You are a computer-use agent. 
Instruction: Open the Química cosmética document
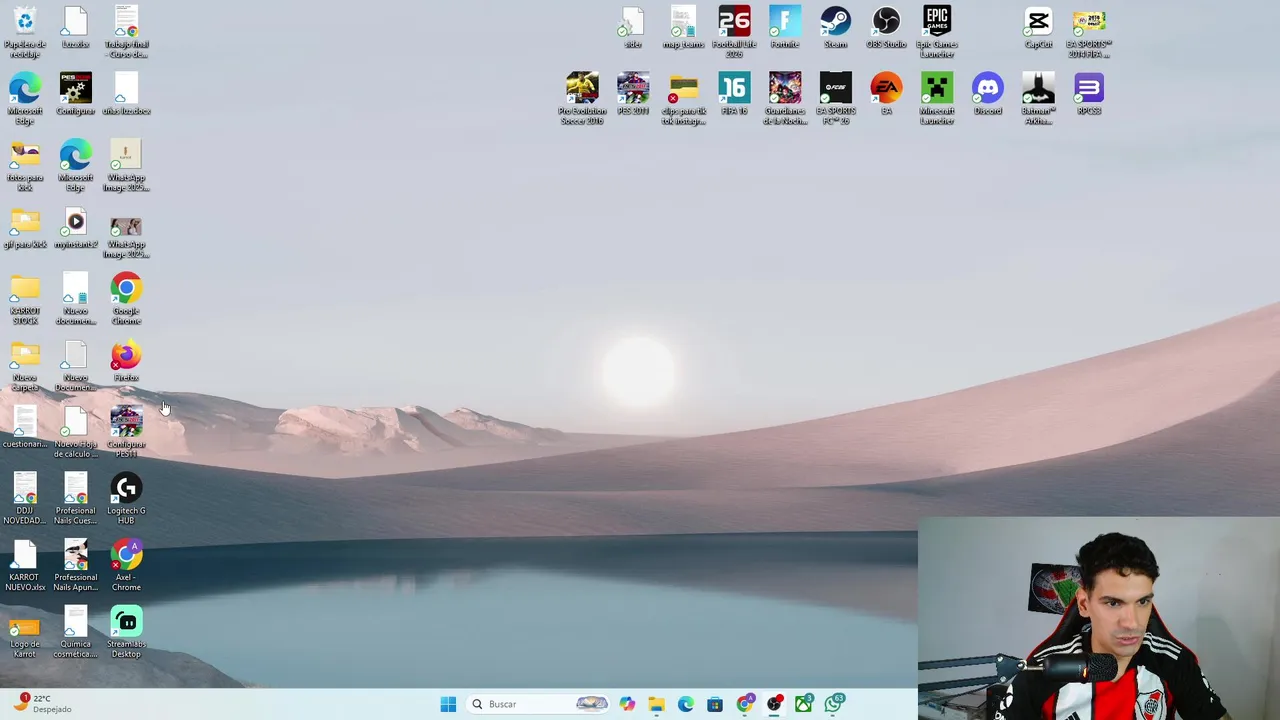click(x=75, y=632)
